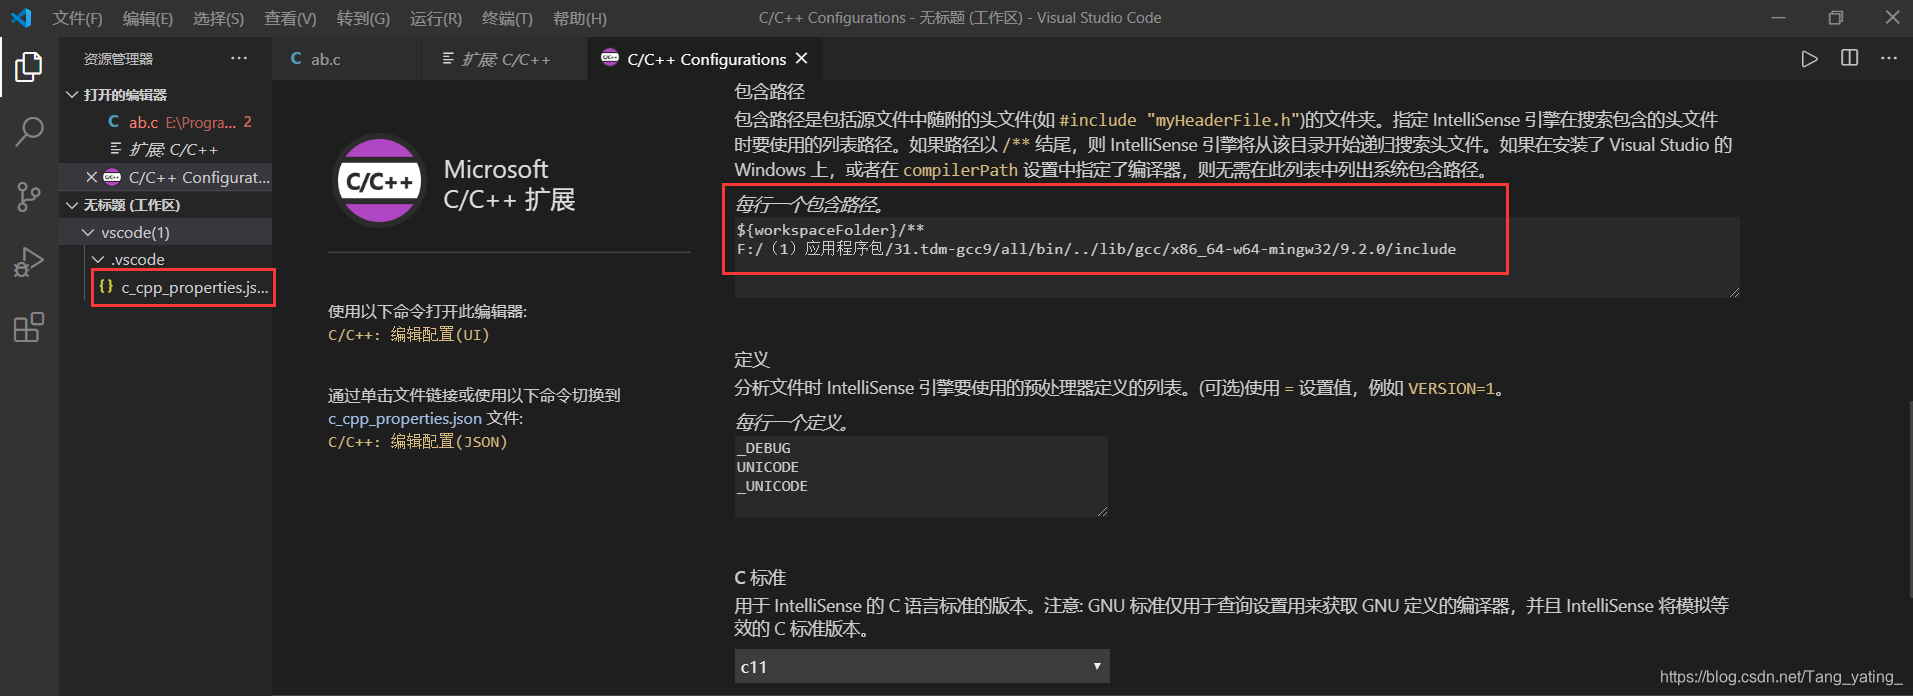Click the C/C++: 编辑配置(UI) command text
The height and width of the screenshot is (696, 1913).
pos(409,334)
